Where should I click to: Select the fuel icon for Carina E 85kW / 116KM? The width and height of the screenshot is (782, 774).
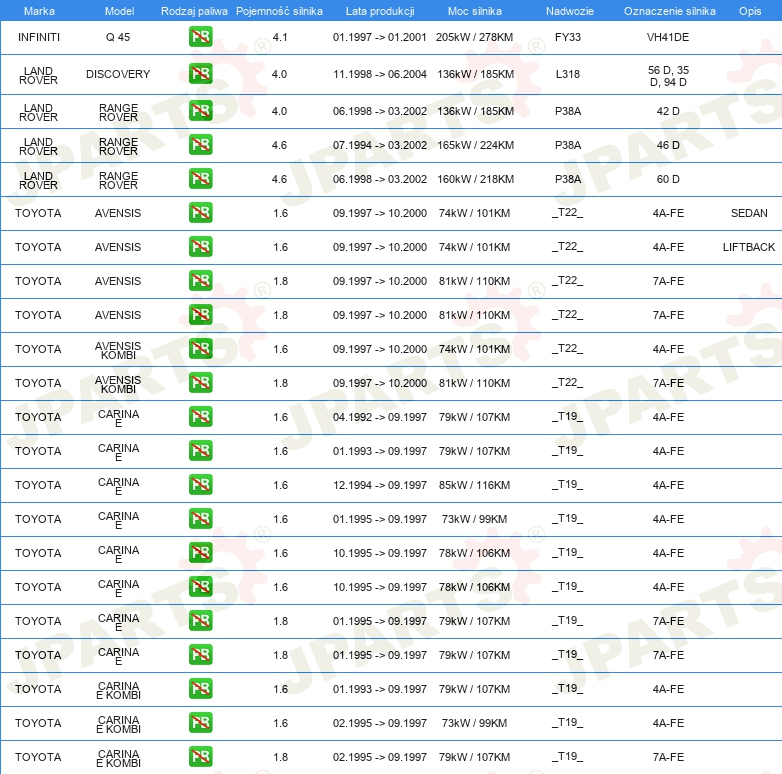[x=200, y=484]
